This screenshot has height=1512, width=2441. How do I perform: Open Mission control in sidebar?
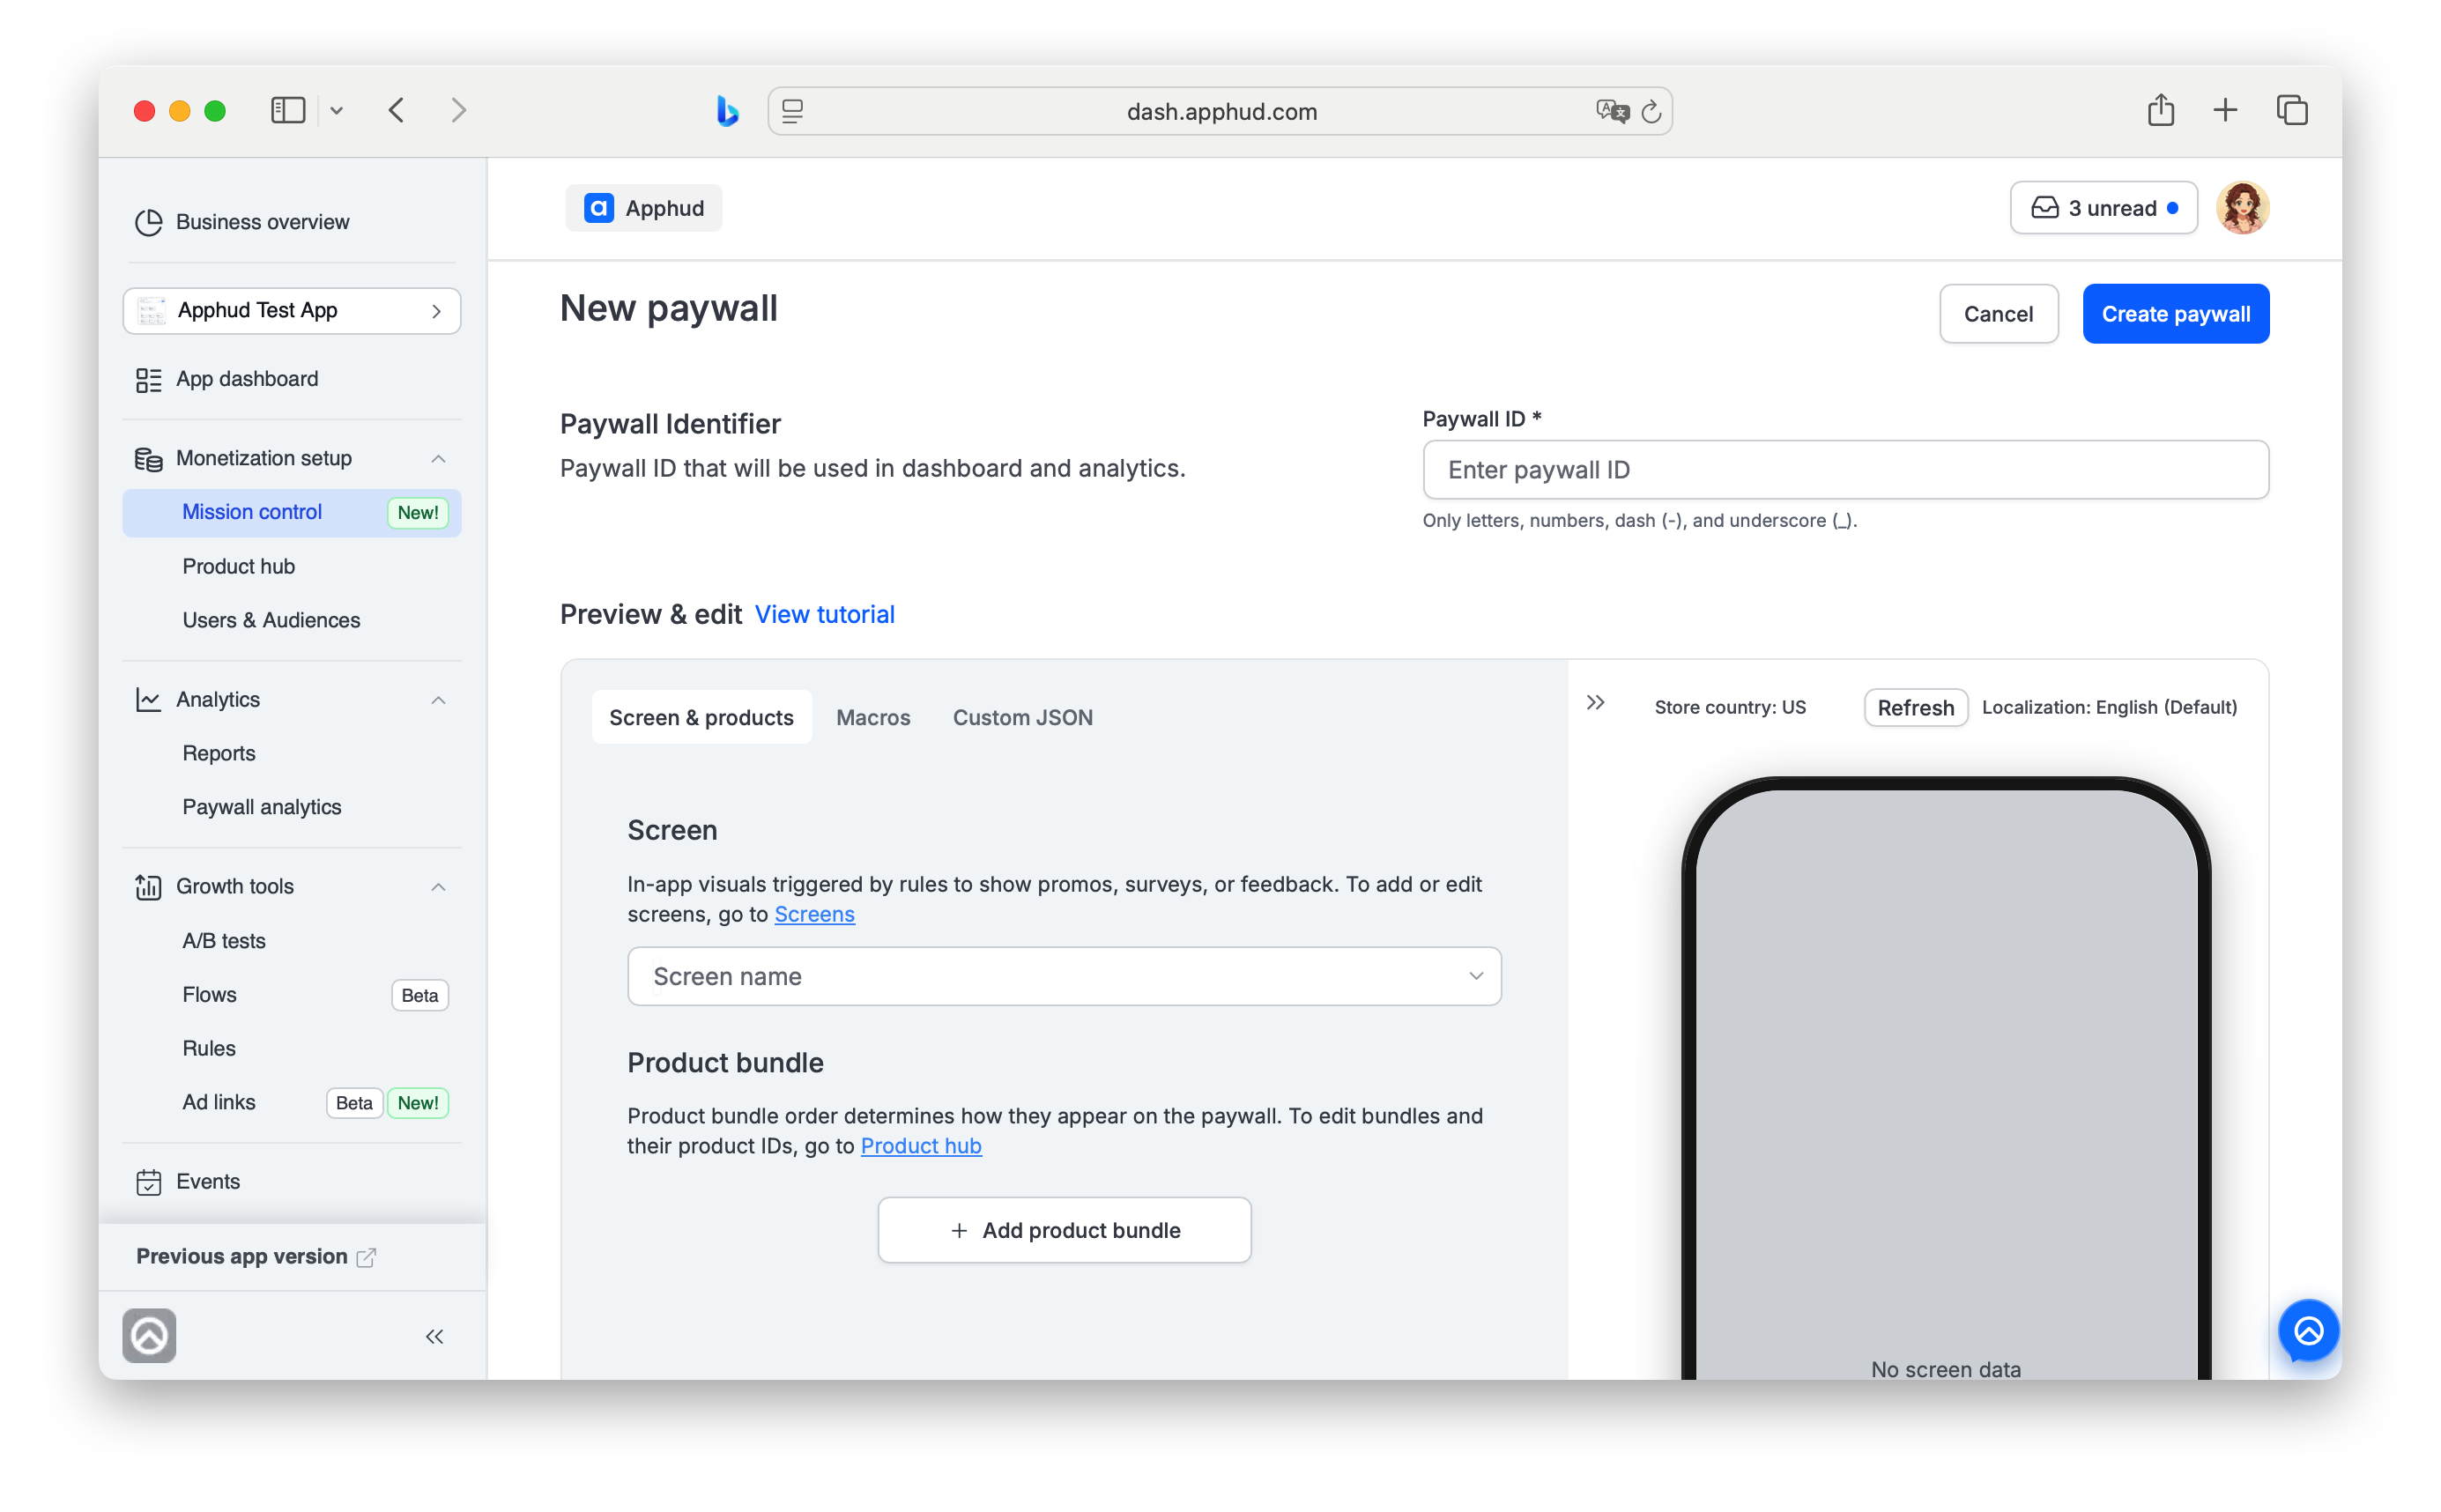click(292, 513)
